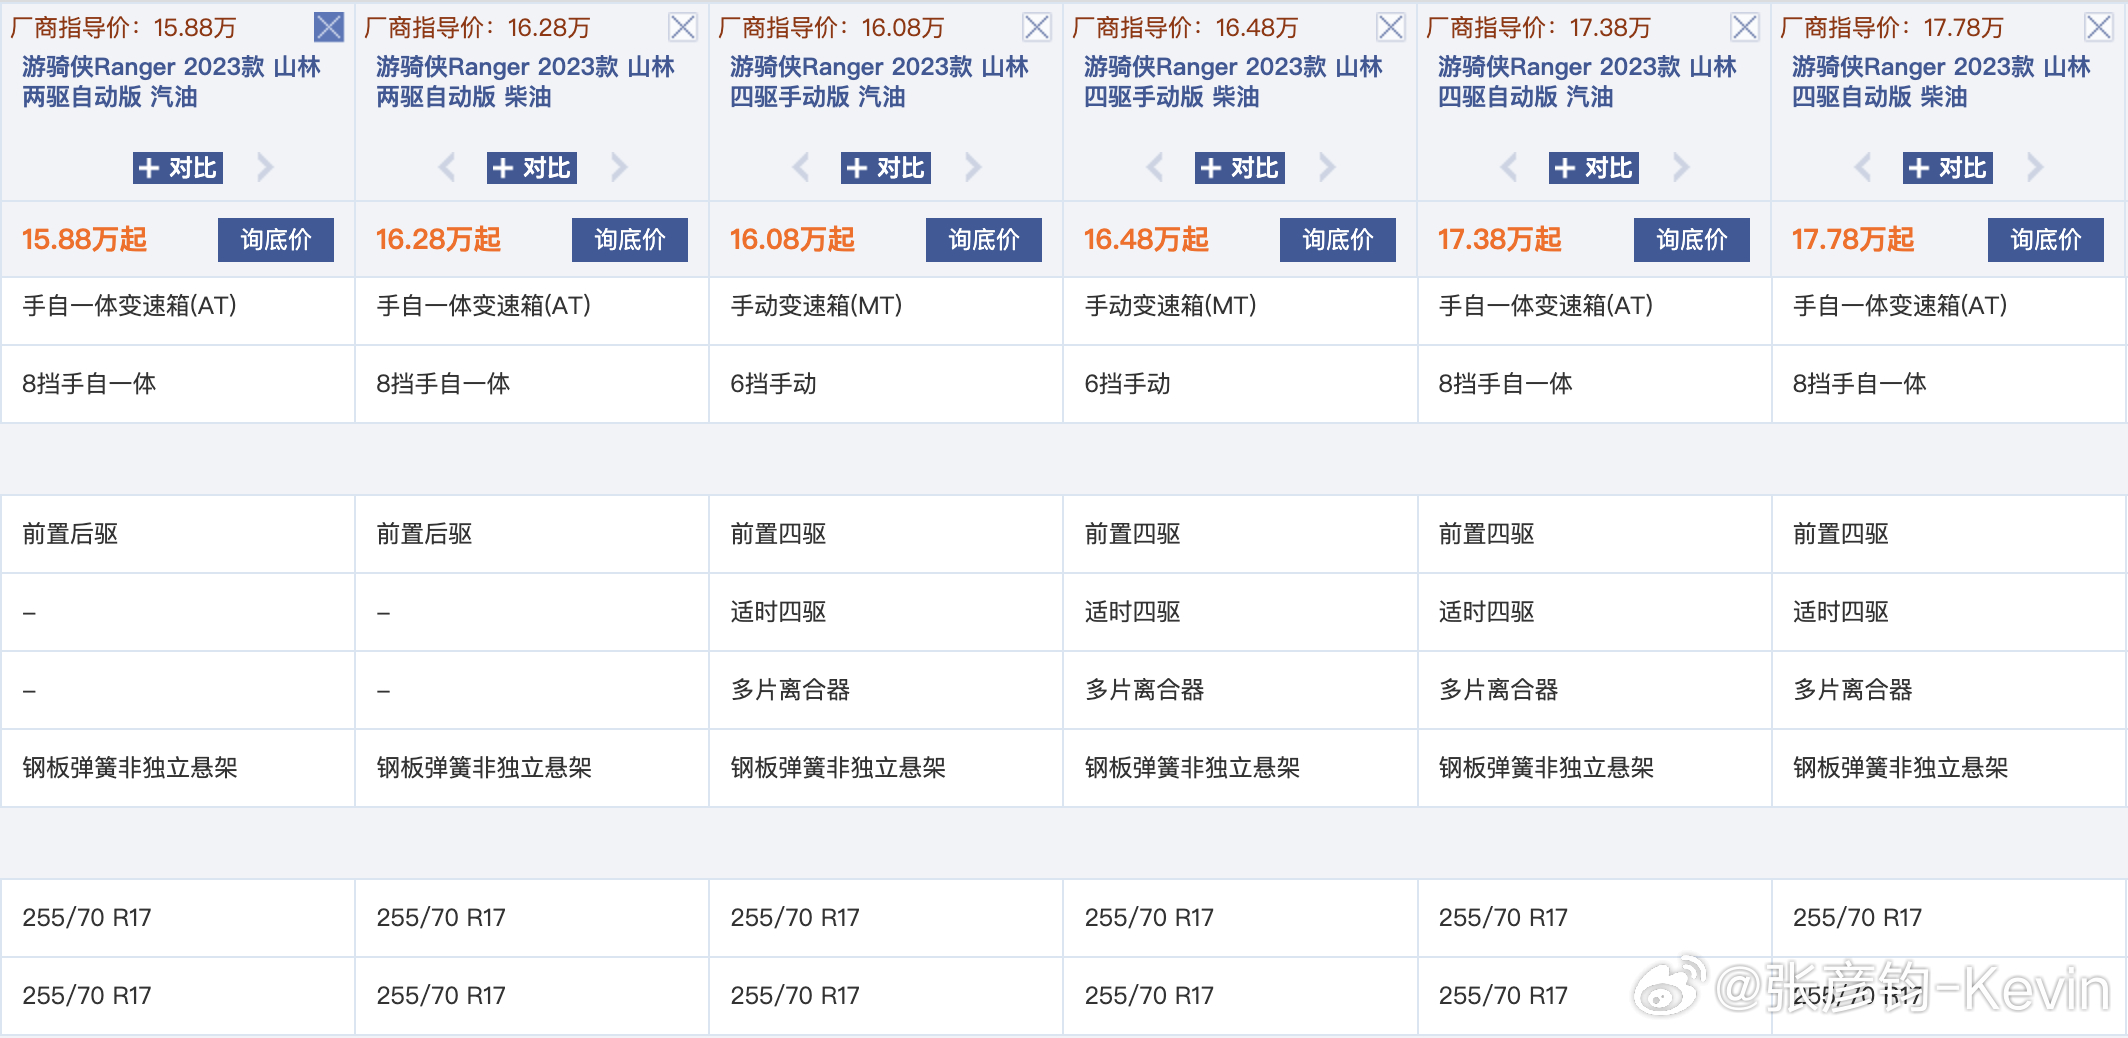Select 多片离合器 cell in the 17.38万 column
The image size is (2128, 1038).
[x=1594, y=690]
